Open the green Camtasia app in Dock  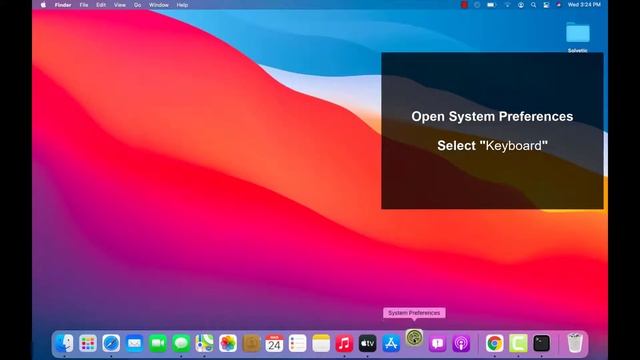point(518,343)
